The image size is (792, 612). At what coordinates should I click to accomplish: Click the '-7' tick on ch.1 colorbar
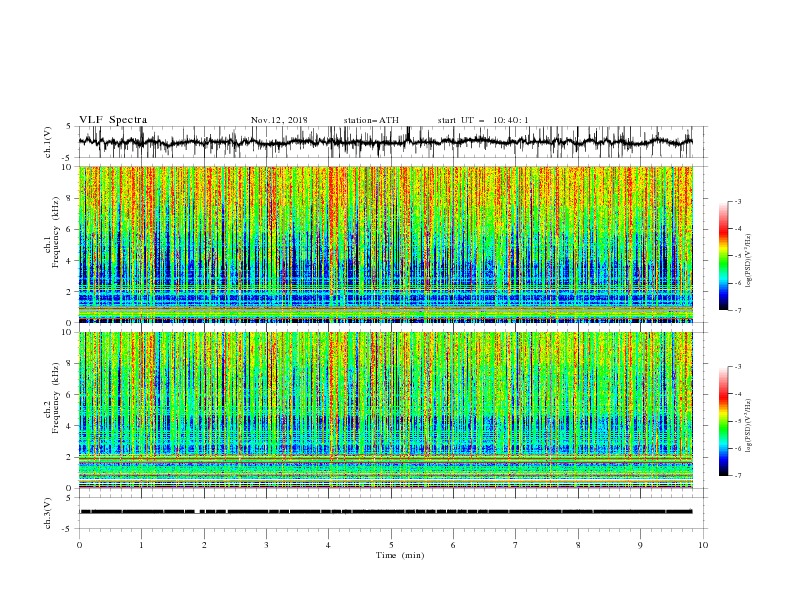click(737, 311)
